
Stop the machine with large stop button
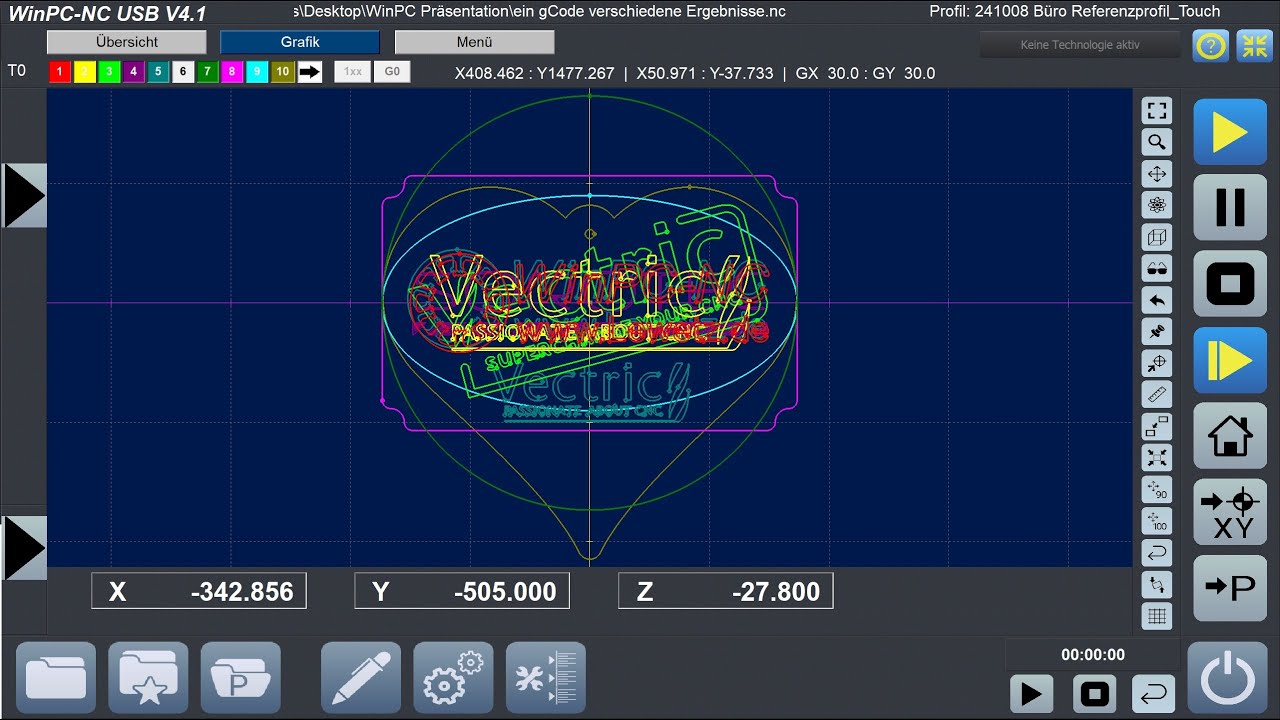coord(1230,285)
